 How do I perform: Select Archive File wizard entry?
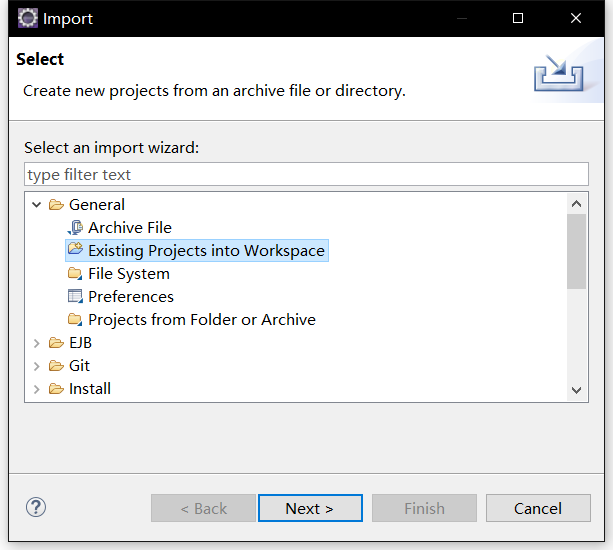tap(130, 228)
